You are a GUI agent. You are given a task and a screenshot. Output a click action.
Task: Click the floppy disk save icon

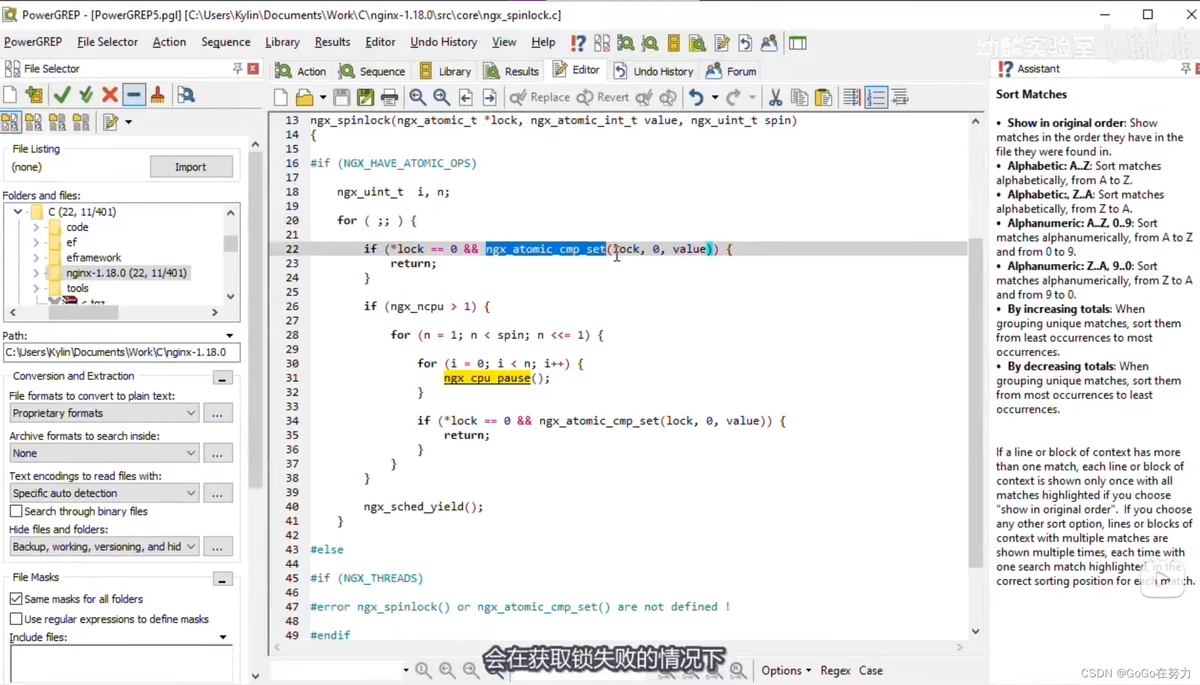[342, 97]
